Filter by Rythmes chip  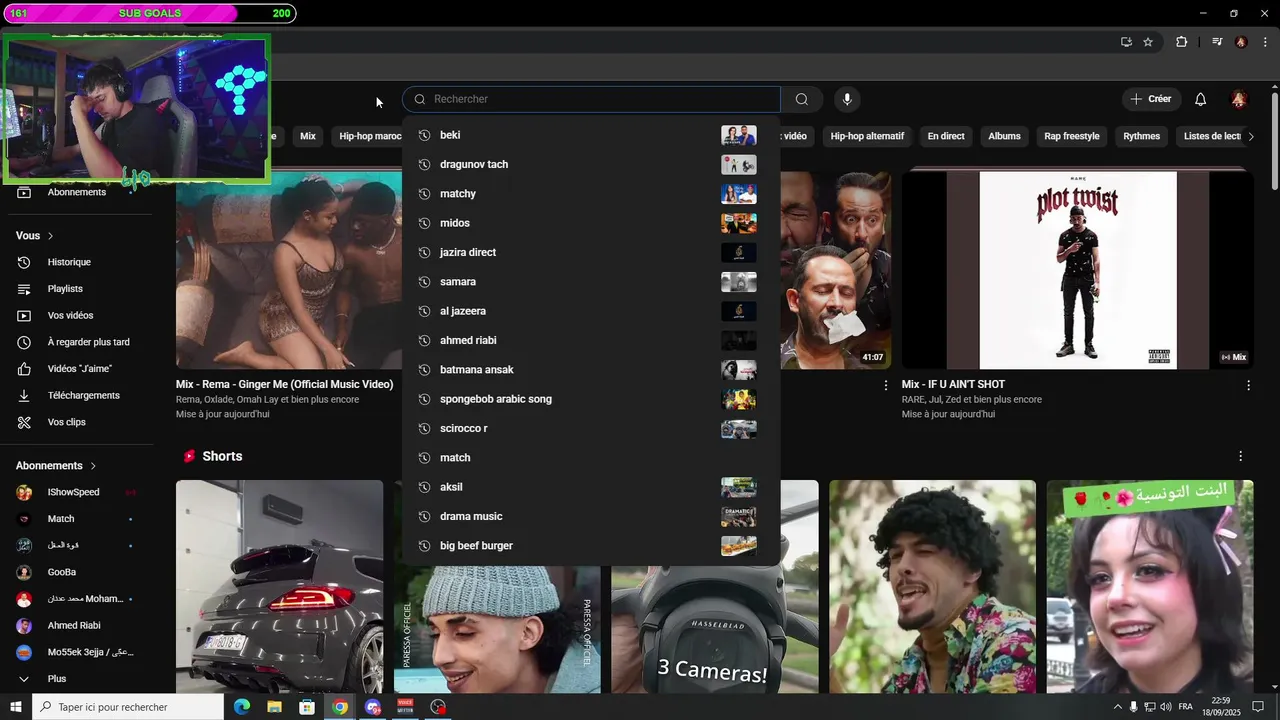point(1141,136)
